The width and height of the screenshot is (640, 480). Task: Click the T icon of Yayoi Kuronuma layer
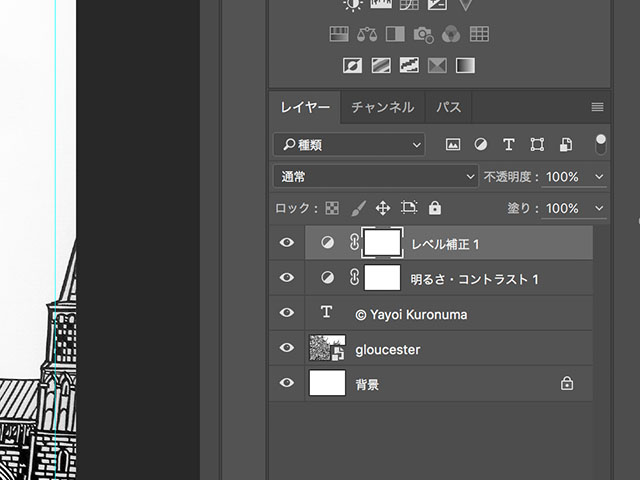(326, 312)
